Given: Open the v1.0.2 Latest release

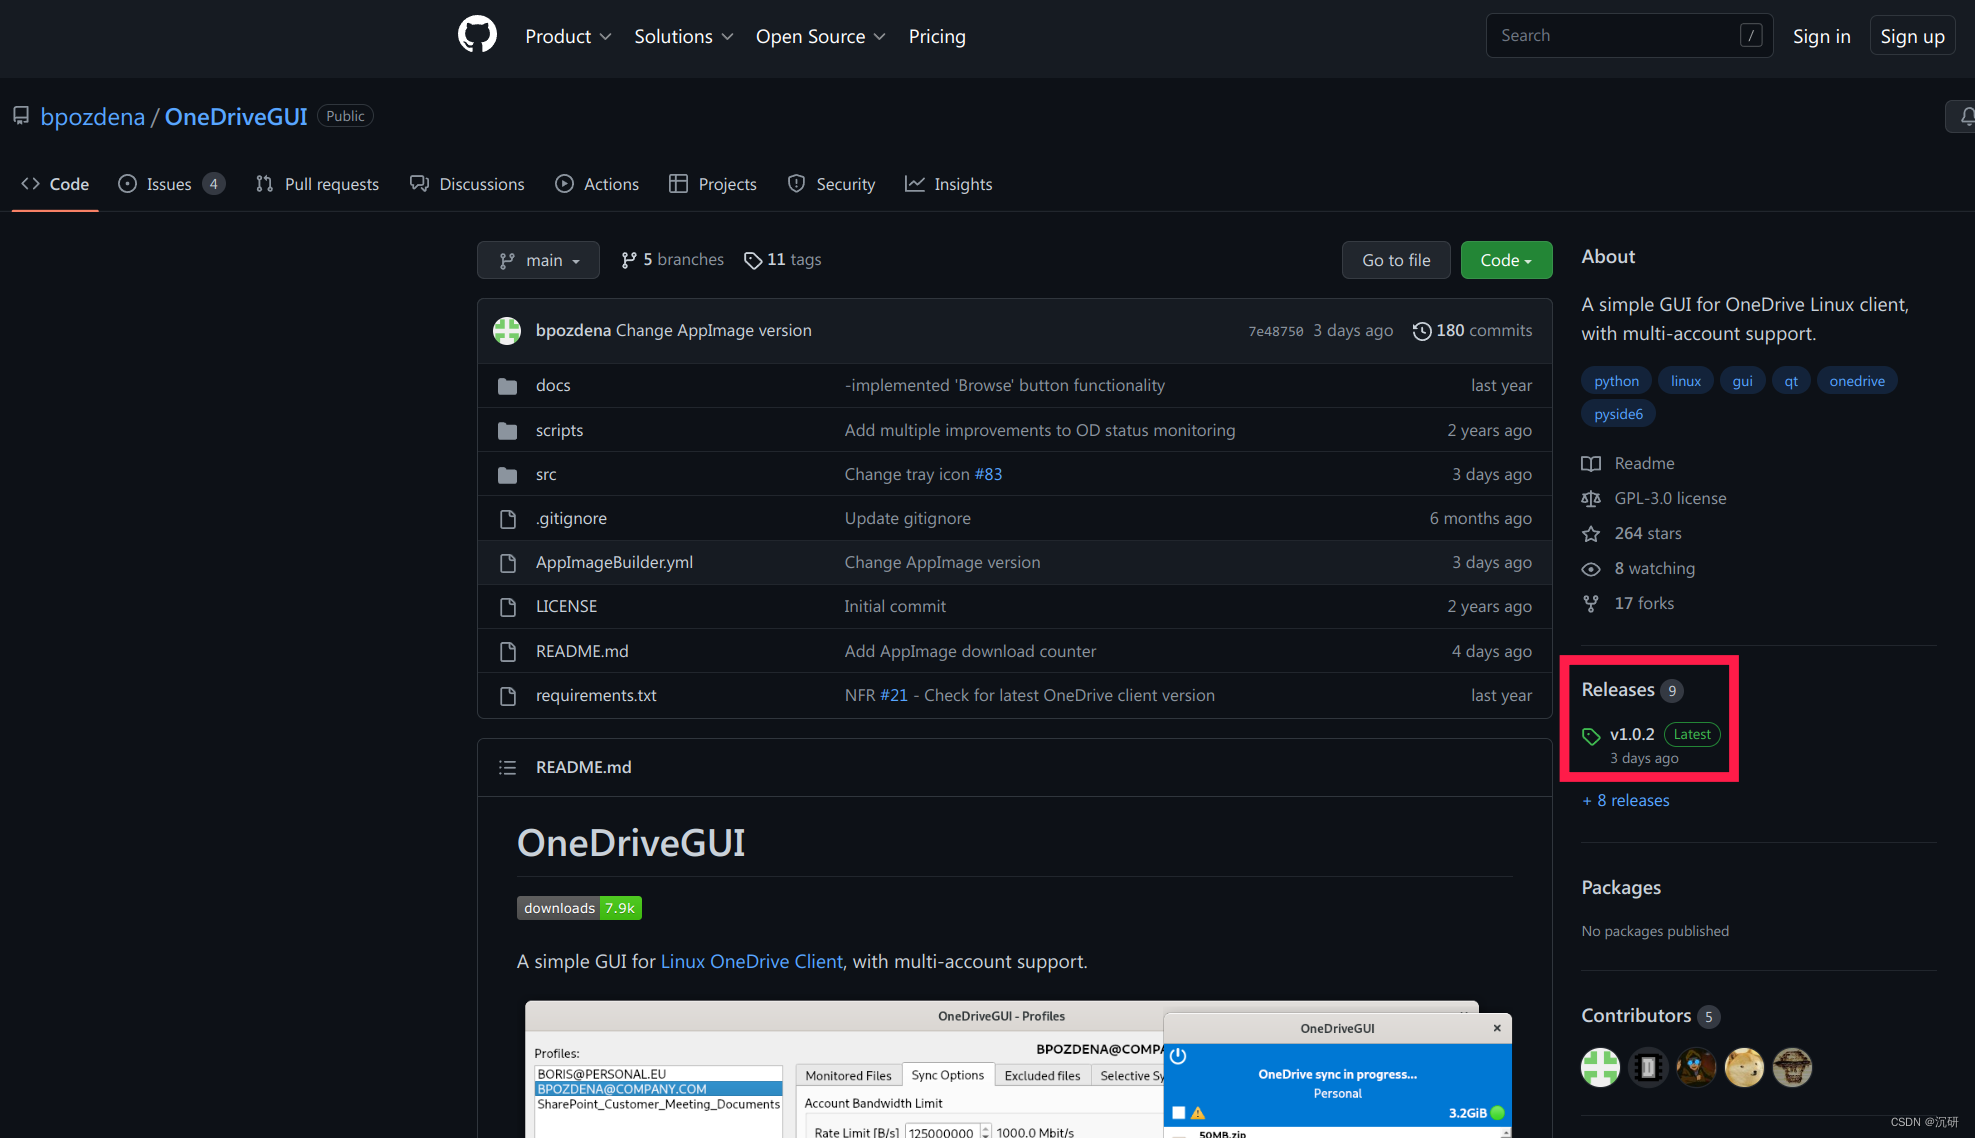Looking at the screenshot, I should (1630, 732).
